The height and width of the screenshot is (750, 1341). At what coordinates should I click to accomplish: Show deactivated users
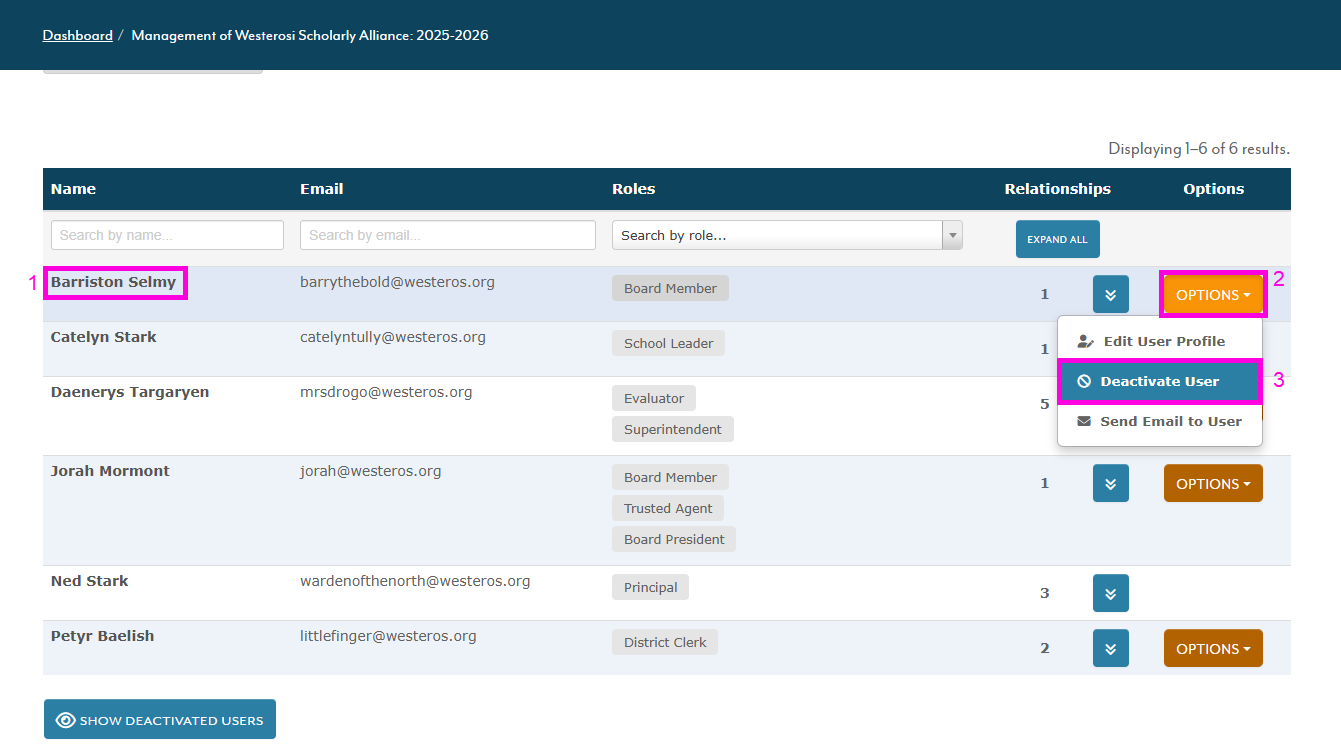pyautogui.click(x=160, y=719)
